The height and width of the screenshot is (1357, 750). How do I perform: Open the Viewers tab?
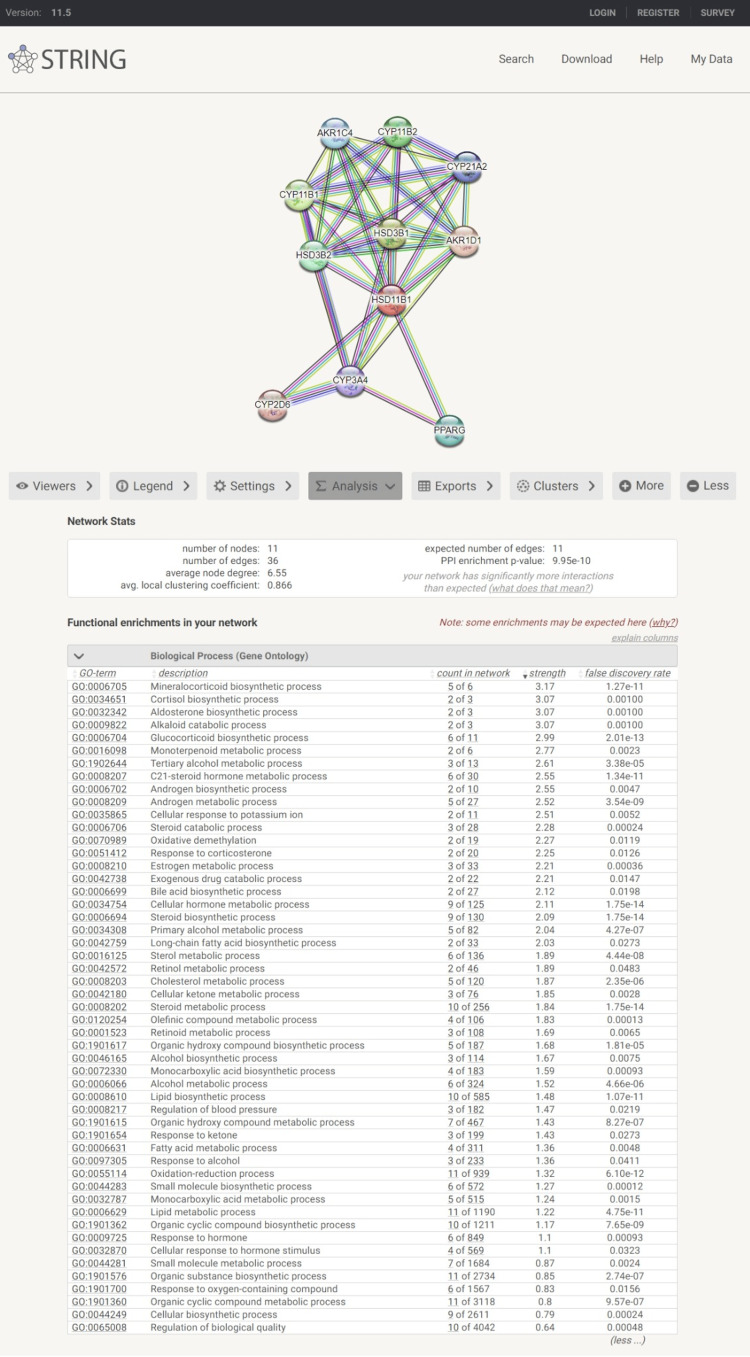click(55, 486)
